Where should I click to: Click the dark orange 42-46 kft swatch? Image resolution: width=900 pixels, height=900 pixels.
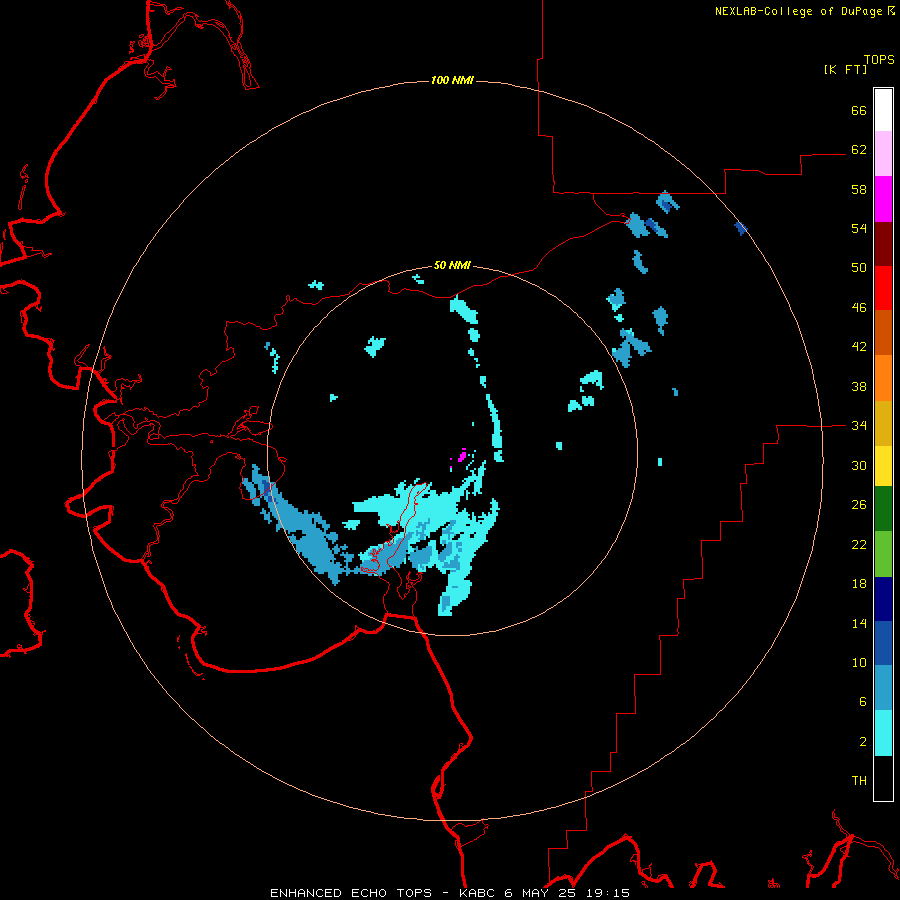[883, 332]
